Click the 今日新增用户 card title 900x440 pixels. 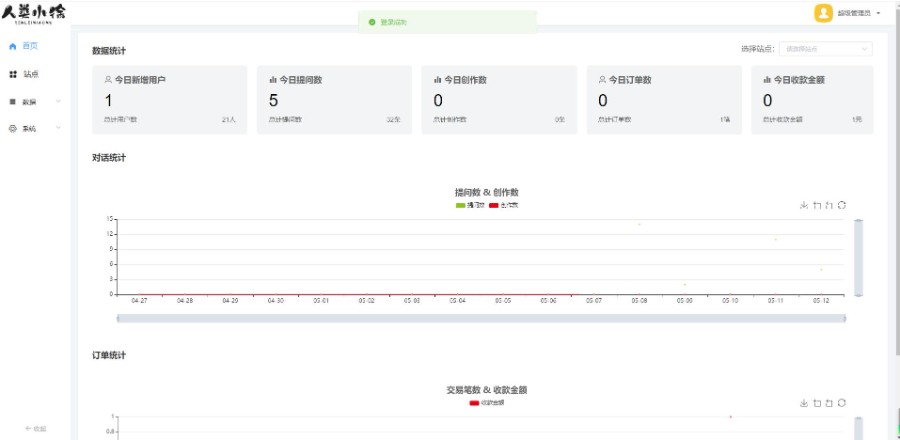pos(140,80)
